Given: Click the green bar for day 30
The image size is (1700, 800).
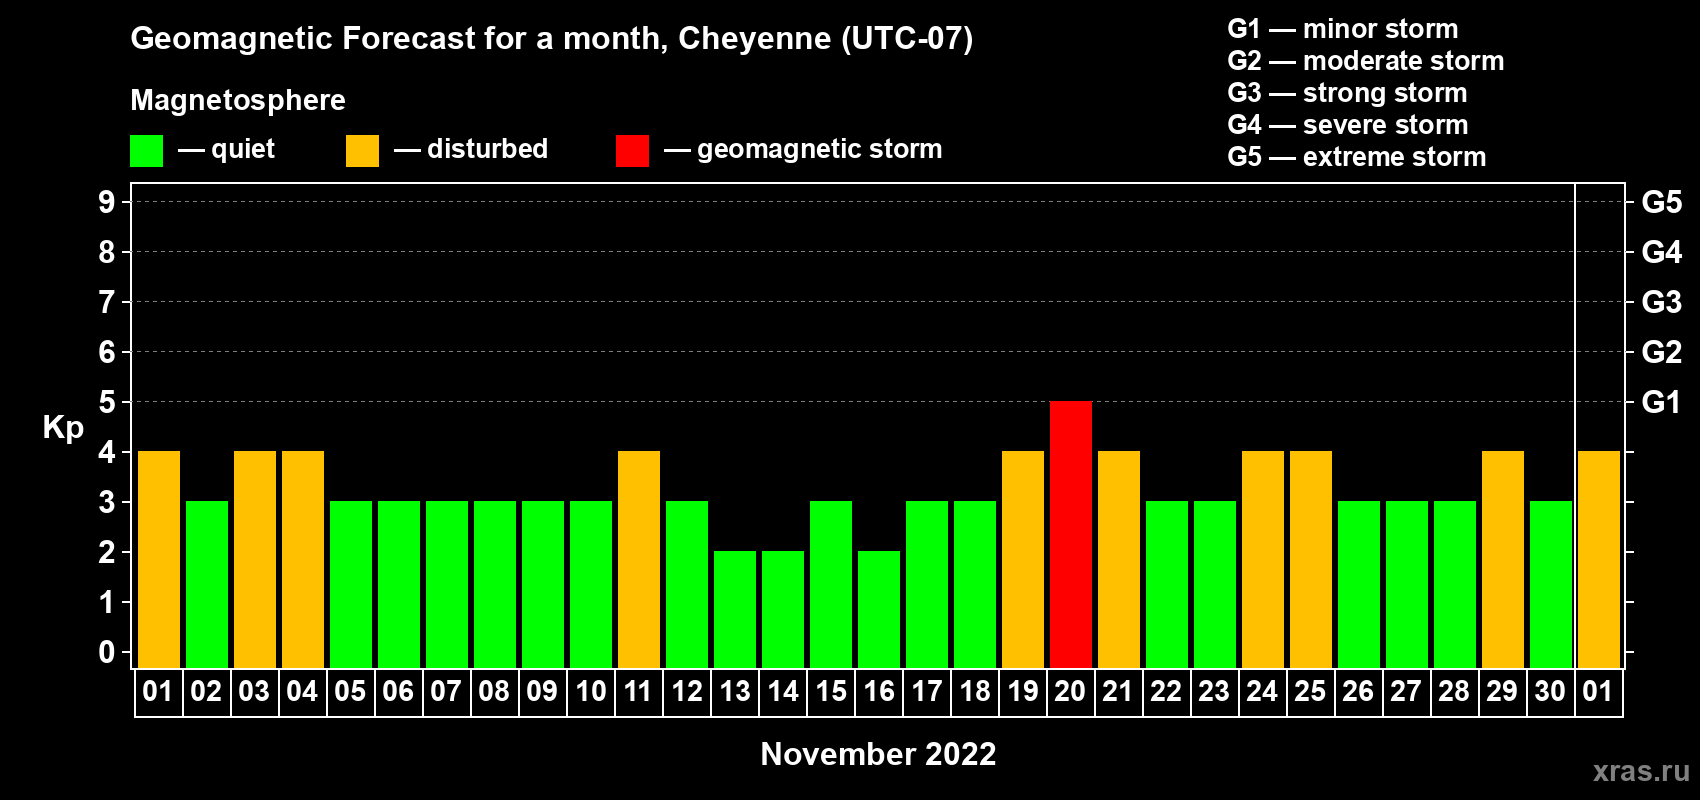Looking at the screenshot, I should tap(1551, 584).
